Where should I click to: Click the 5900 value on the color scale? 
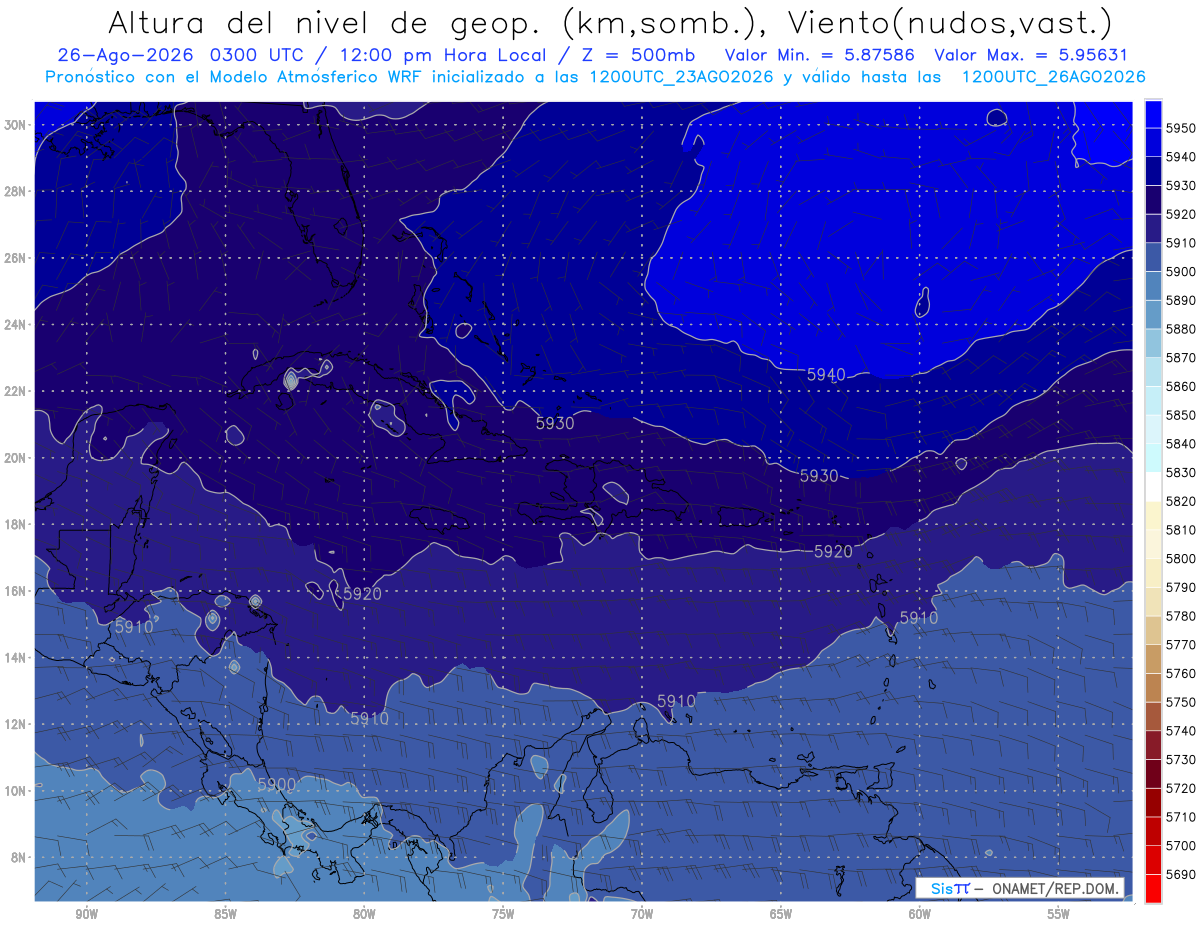1181,272
